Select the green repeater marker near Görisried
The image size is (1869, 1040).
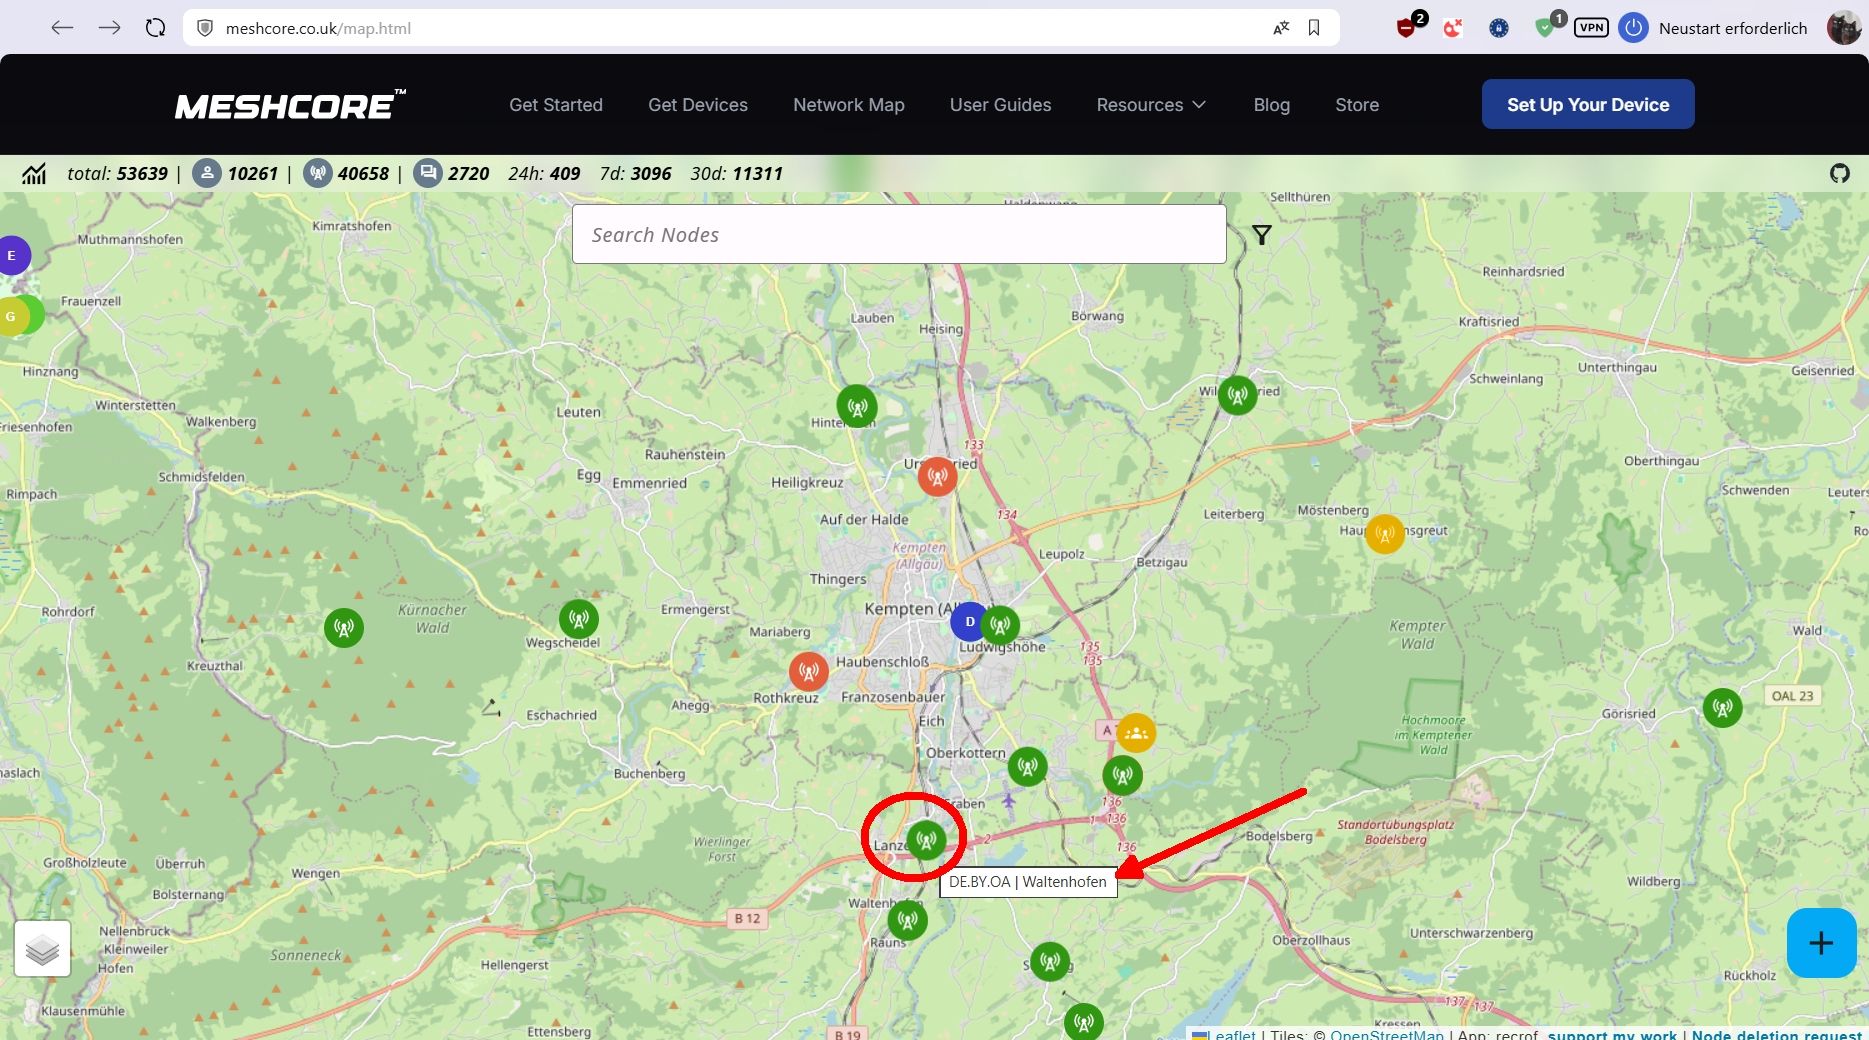click(1722, 708)
